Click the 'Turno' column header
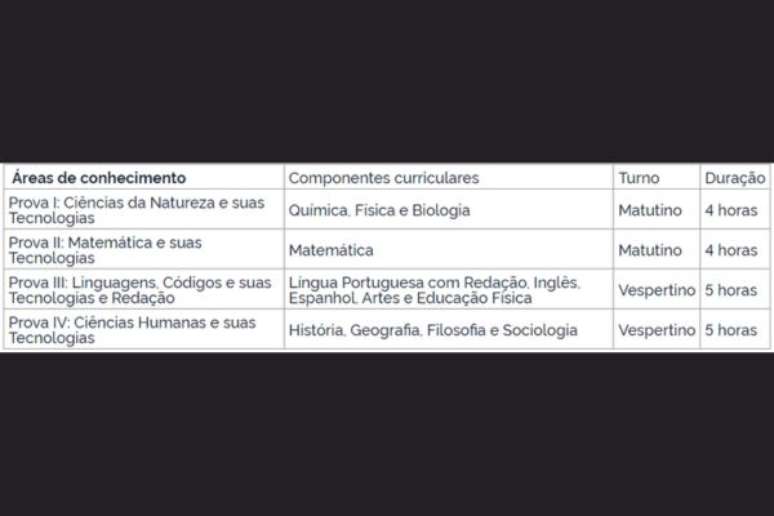The height and width of the screenshot is (516, 774). 657,177
